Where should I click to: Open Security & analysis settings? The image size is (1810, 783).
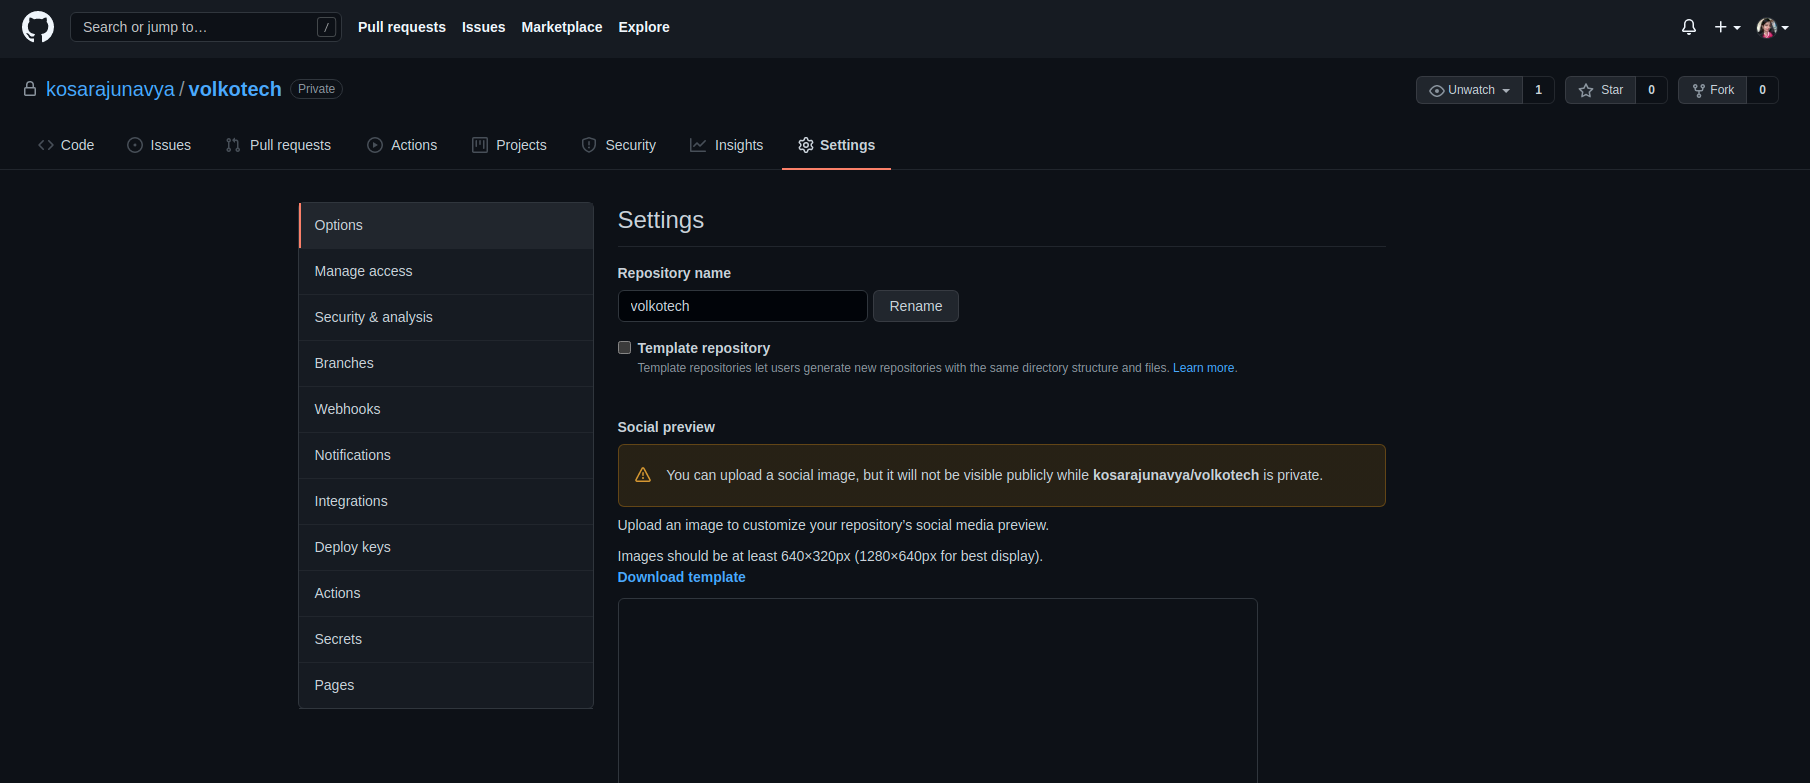point(446,317)
